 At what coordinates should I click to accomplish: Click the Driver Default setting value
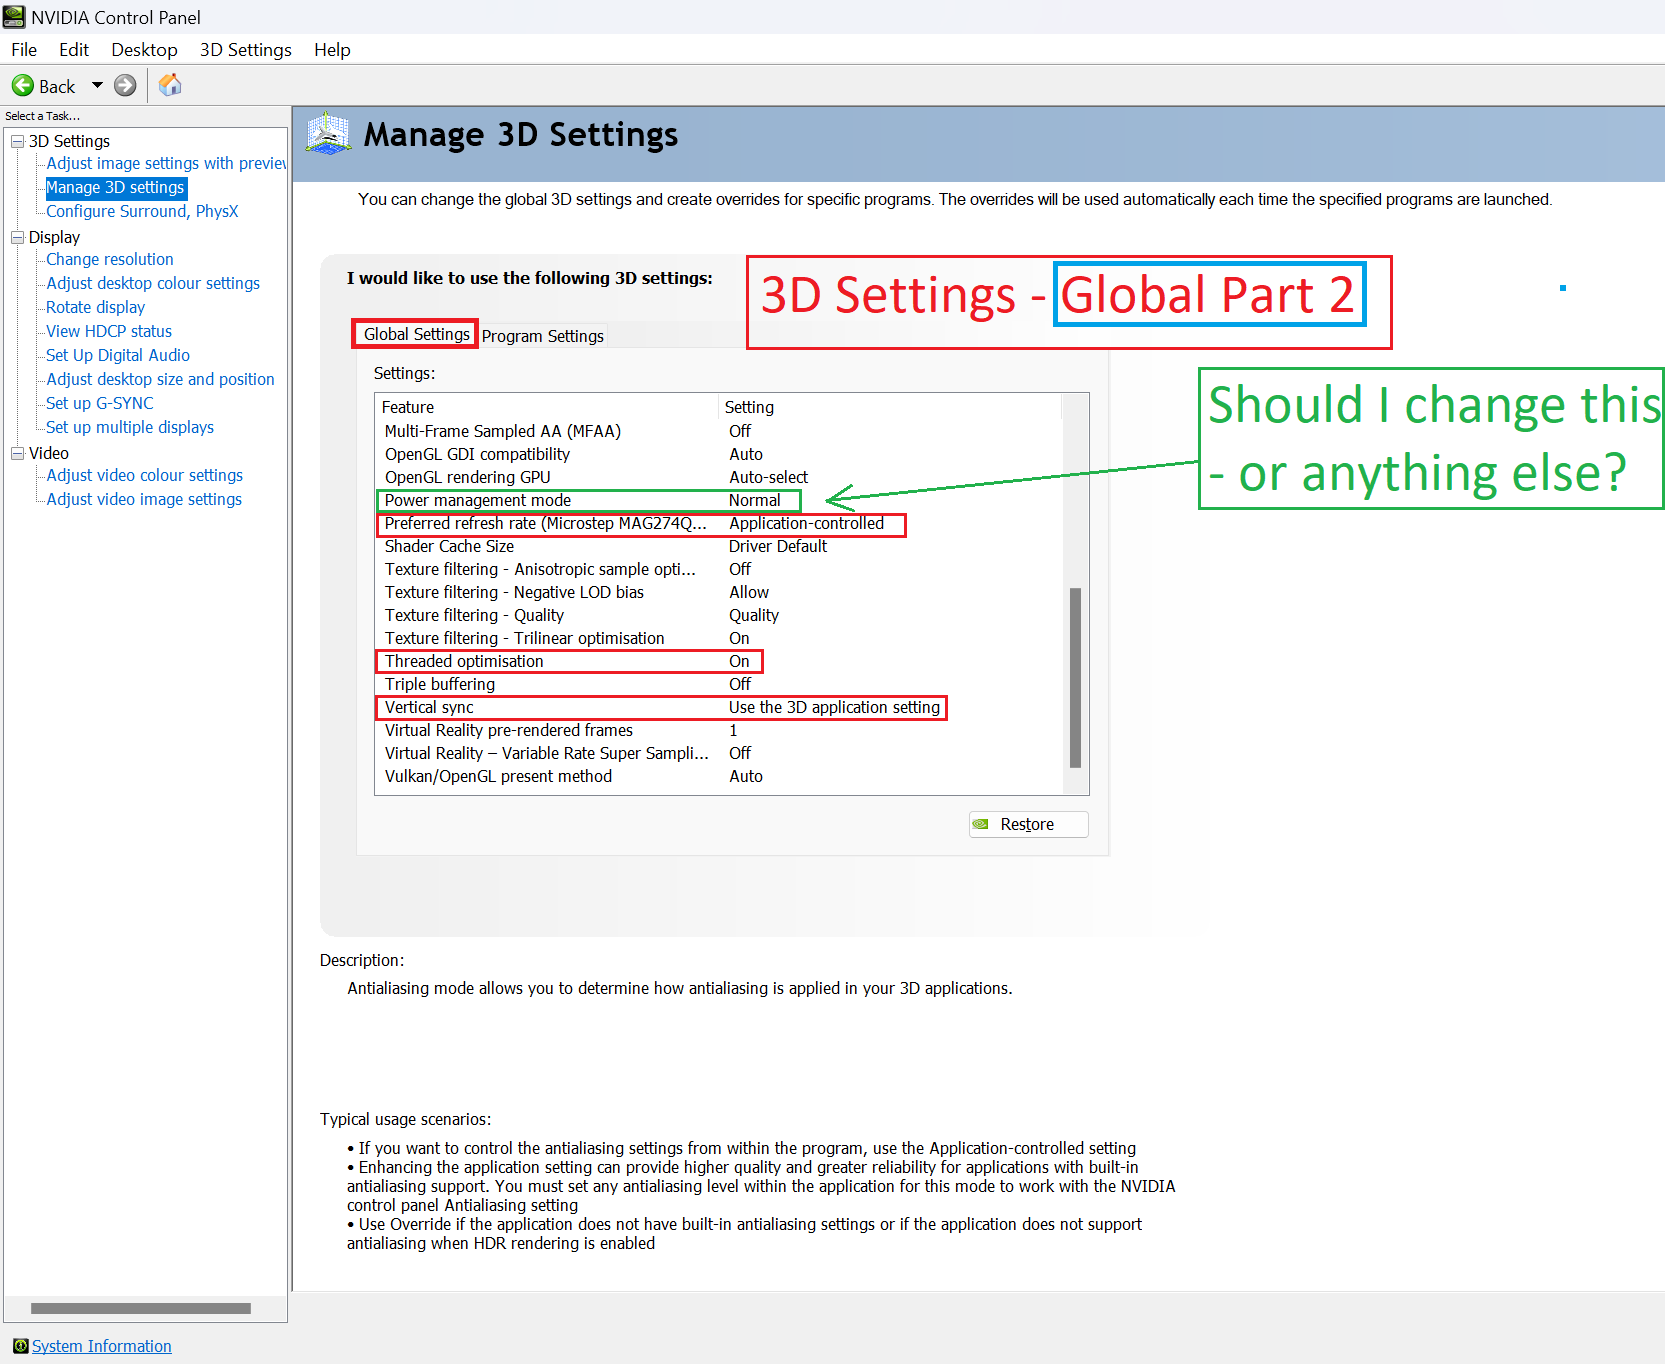click(x=778, y=546)
